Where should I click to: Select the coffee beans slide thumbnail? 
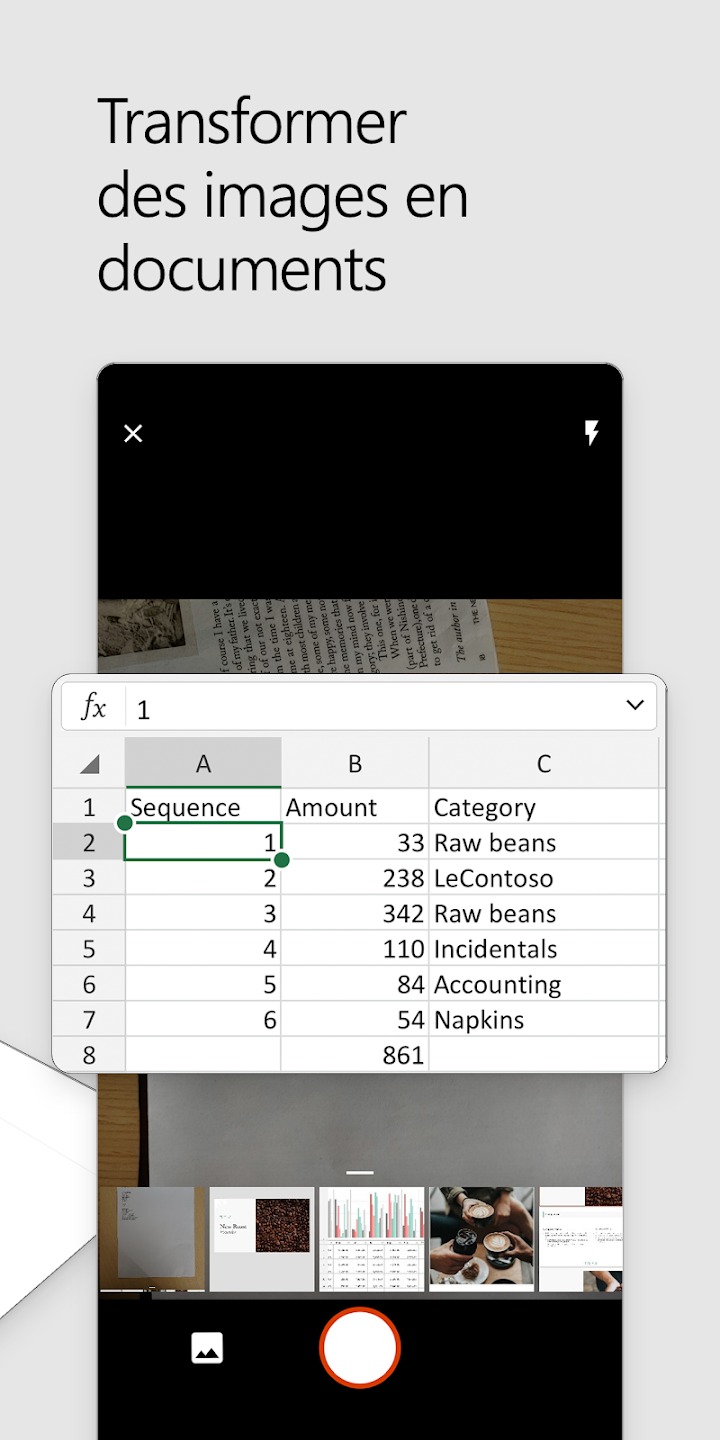[x=262, y=1239]
